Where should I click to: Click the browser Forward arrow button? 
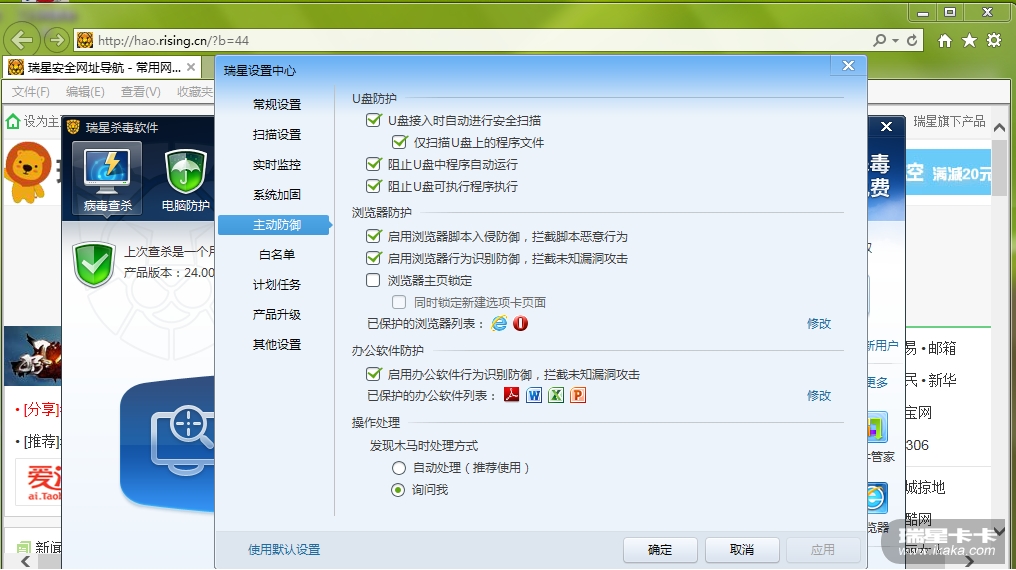[57, 40]
